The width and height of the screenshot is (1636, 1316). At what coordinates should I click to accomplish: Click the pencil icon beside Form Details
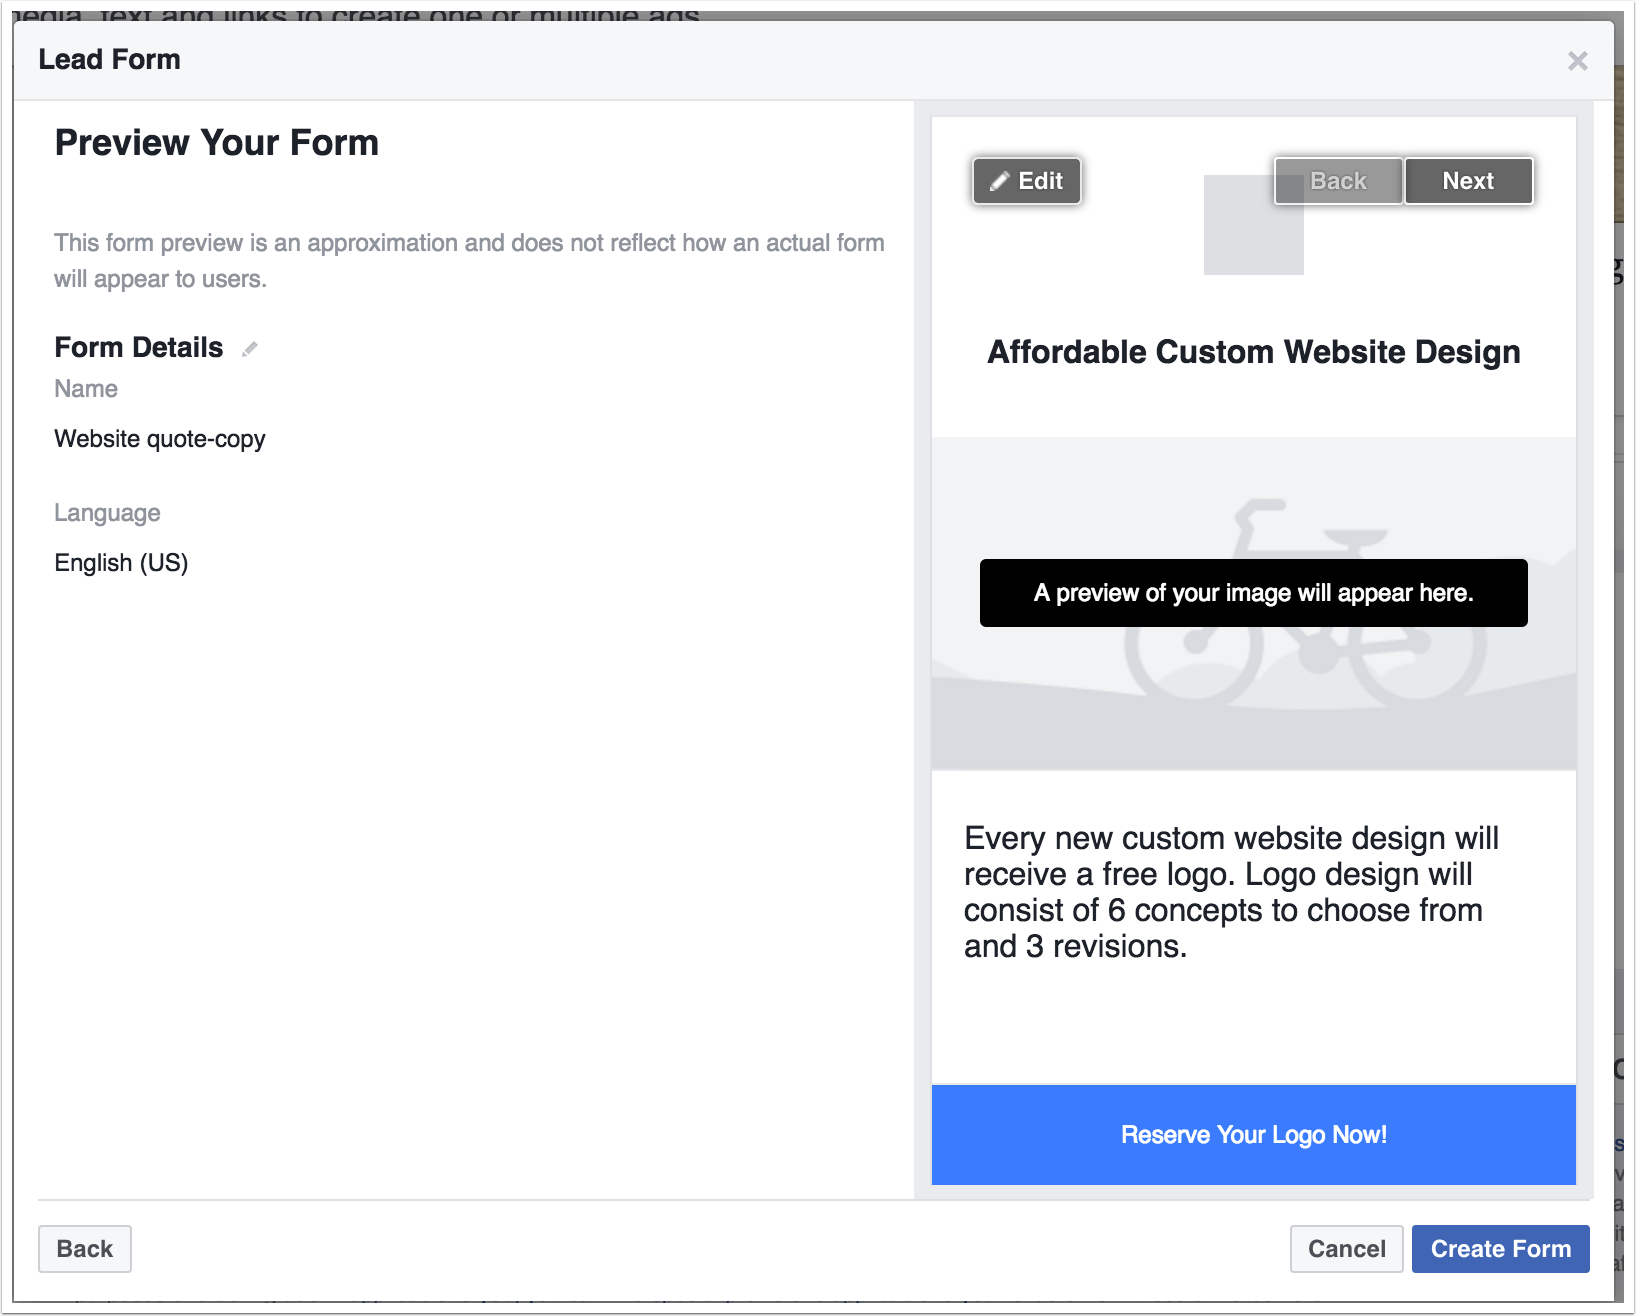click(249, 348)
